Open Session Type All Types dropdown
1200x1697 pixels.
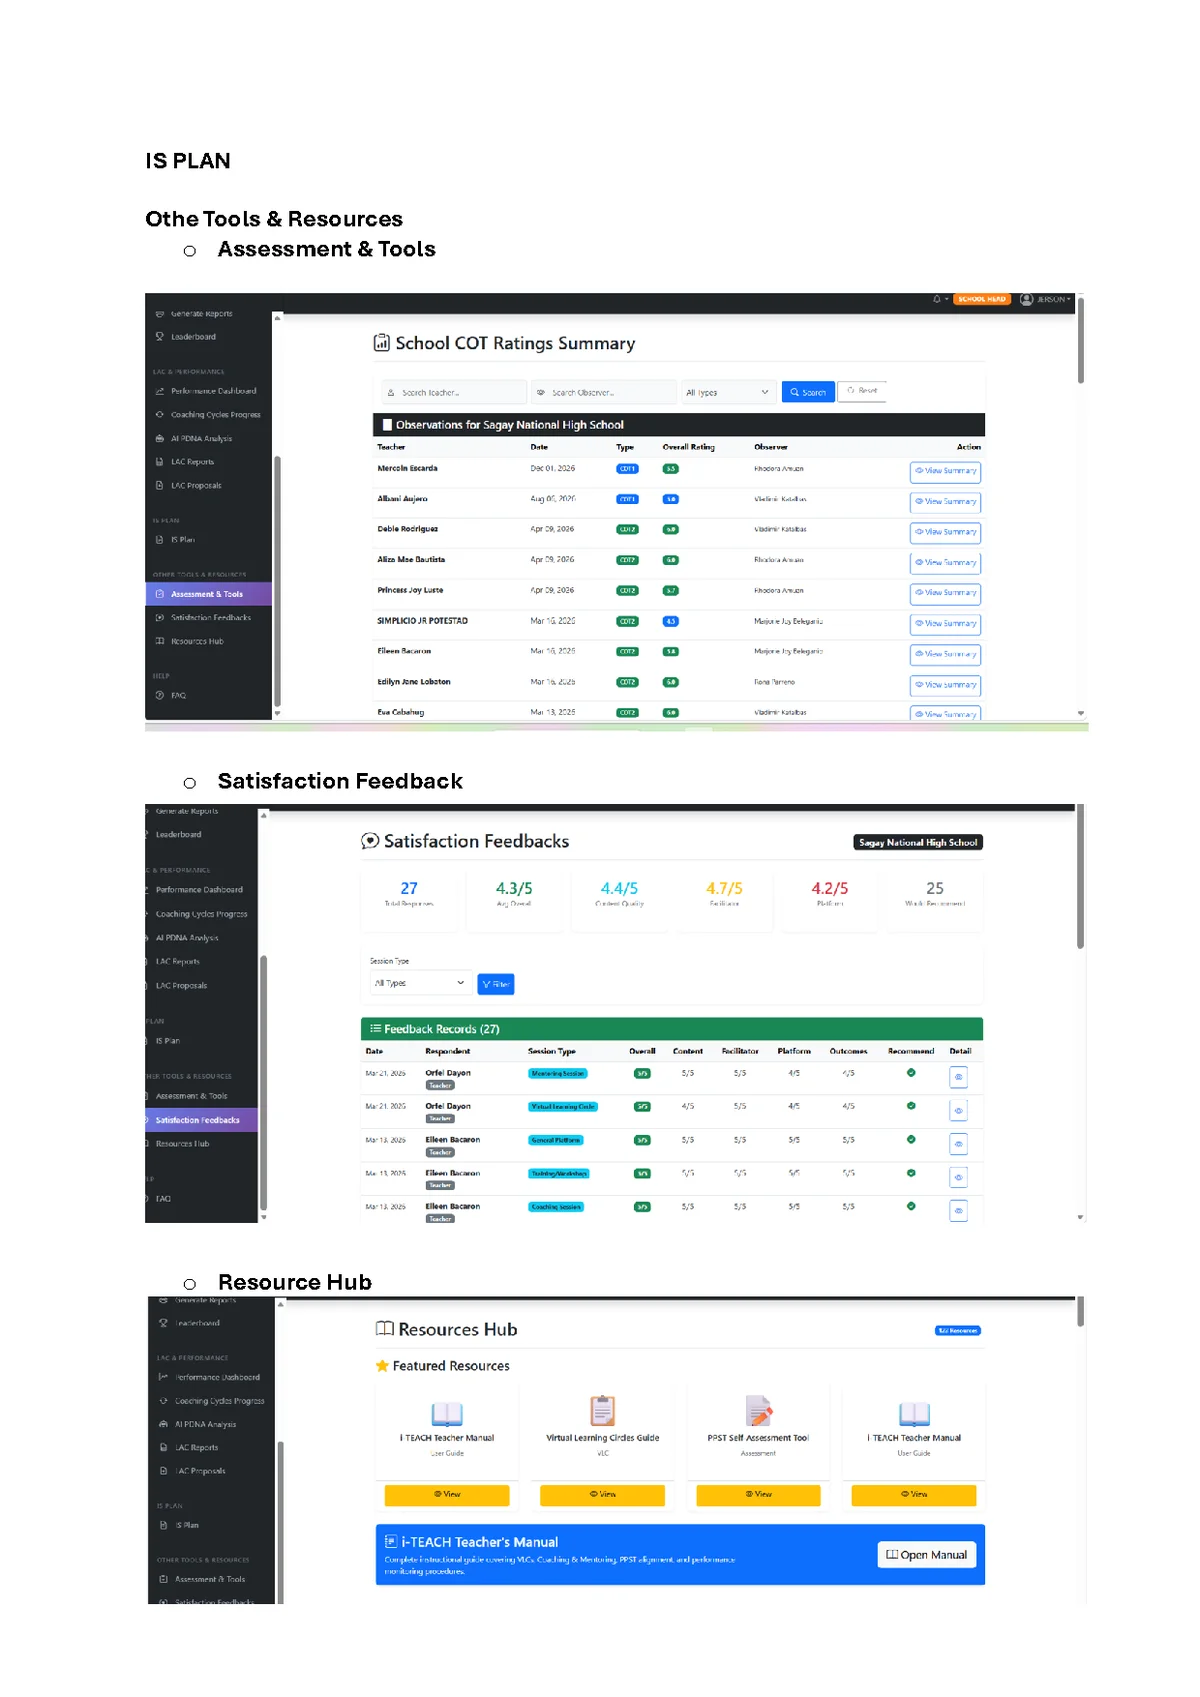(419, 983)
